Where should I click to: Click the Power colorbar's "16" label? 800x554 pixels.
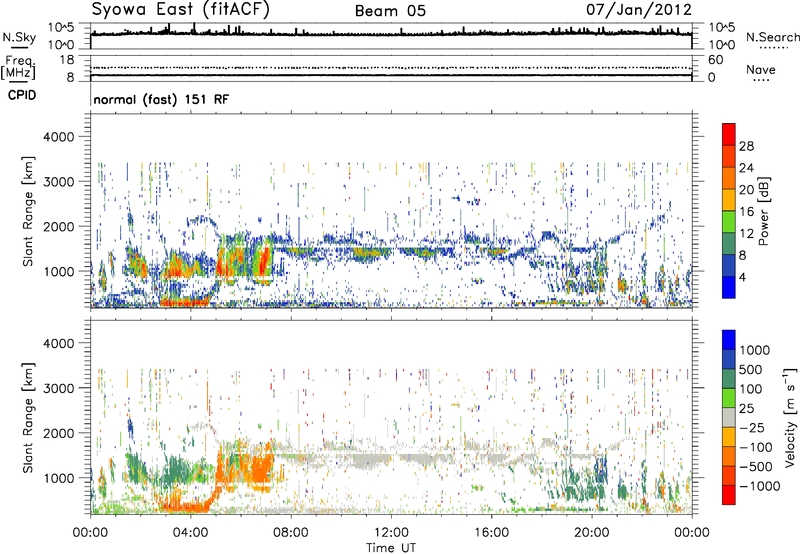[x=746, y=212]
